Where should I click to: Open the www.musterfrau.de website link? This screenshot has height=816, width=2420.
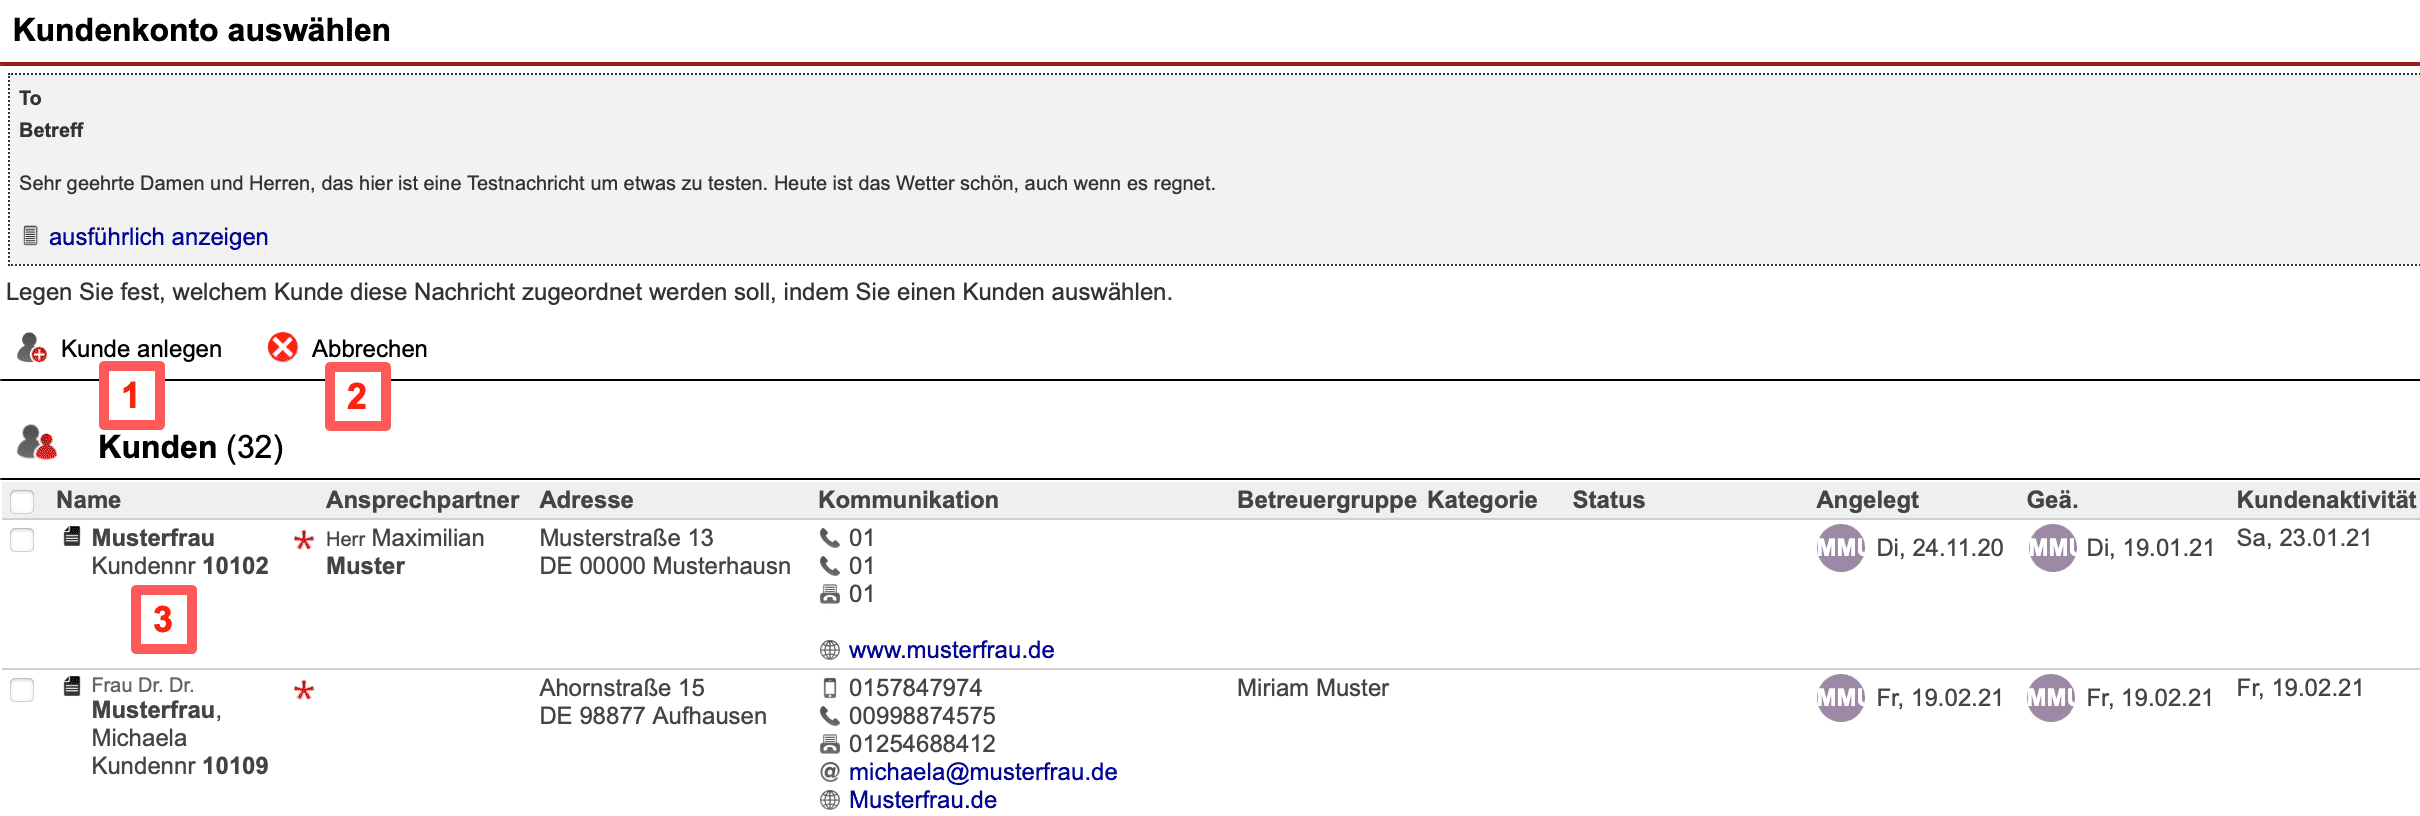[x=951, y=650]
